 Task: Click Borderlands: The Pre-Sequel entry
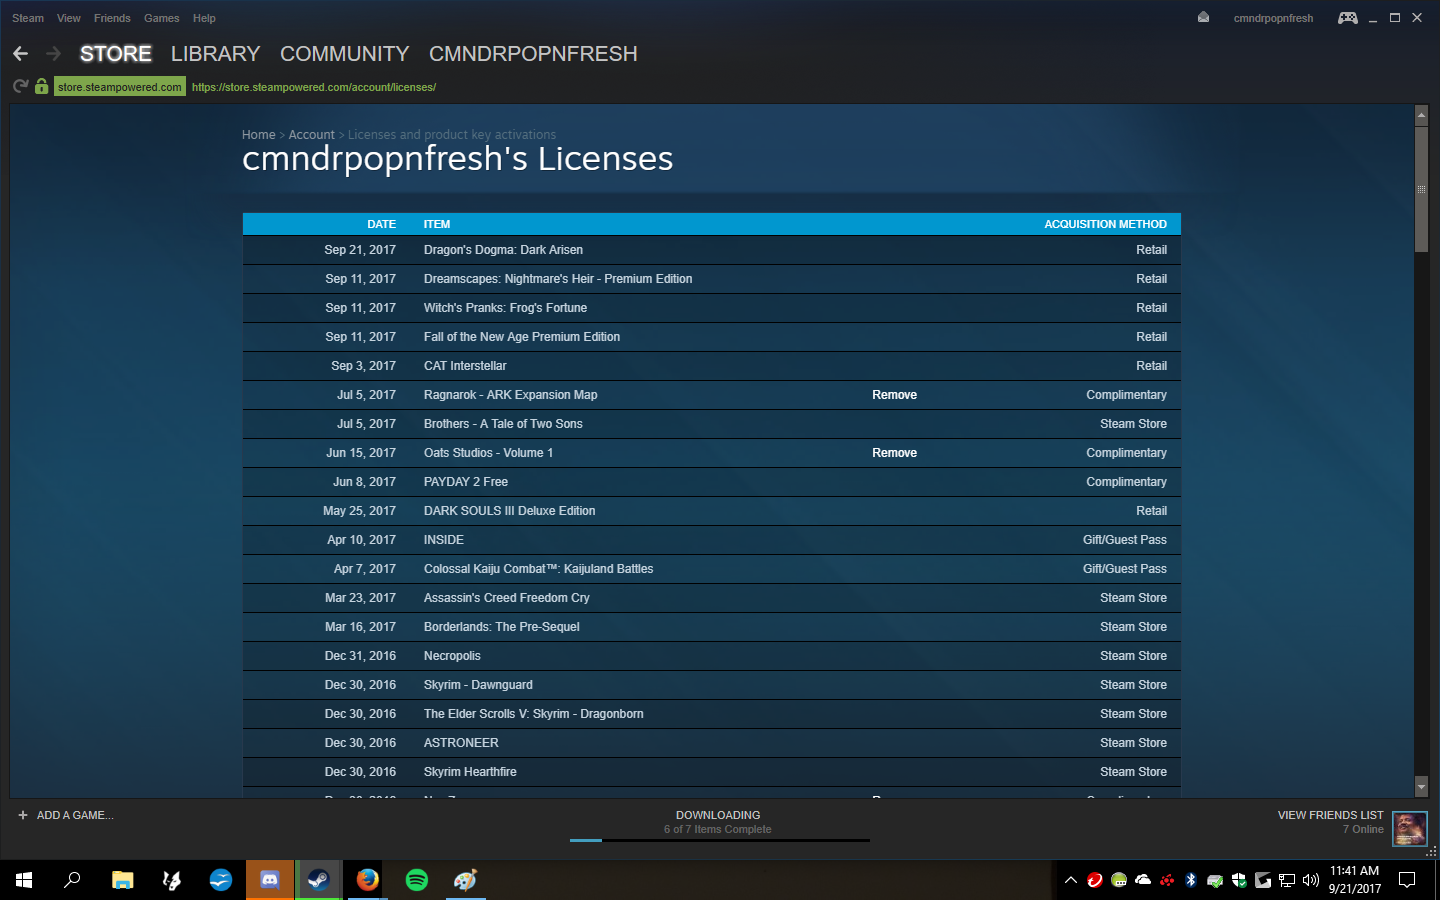501,627
